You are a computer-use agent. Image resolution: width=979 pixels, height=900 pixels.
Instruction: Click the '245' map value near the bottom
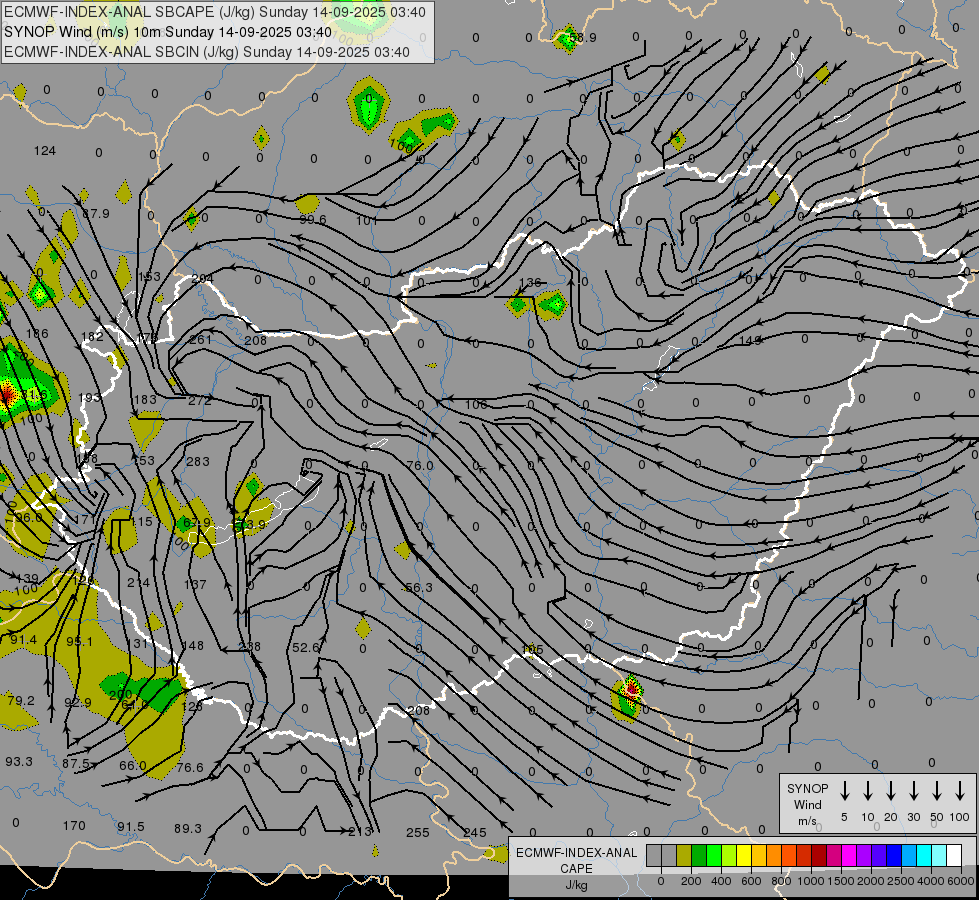click(475, 832)
